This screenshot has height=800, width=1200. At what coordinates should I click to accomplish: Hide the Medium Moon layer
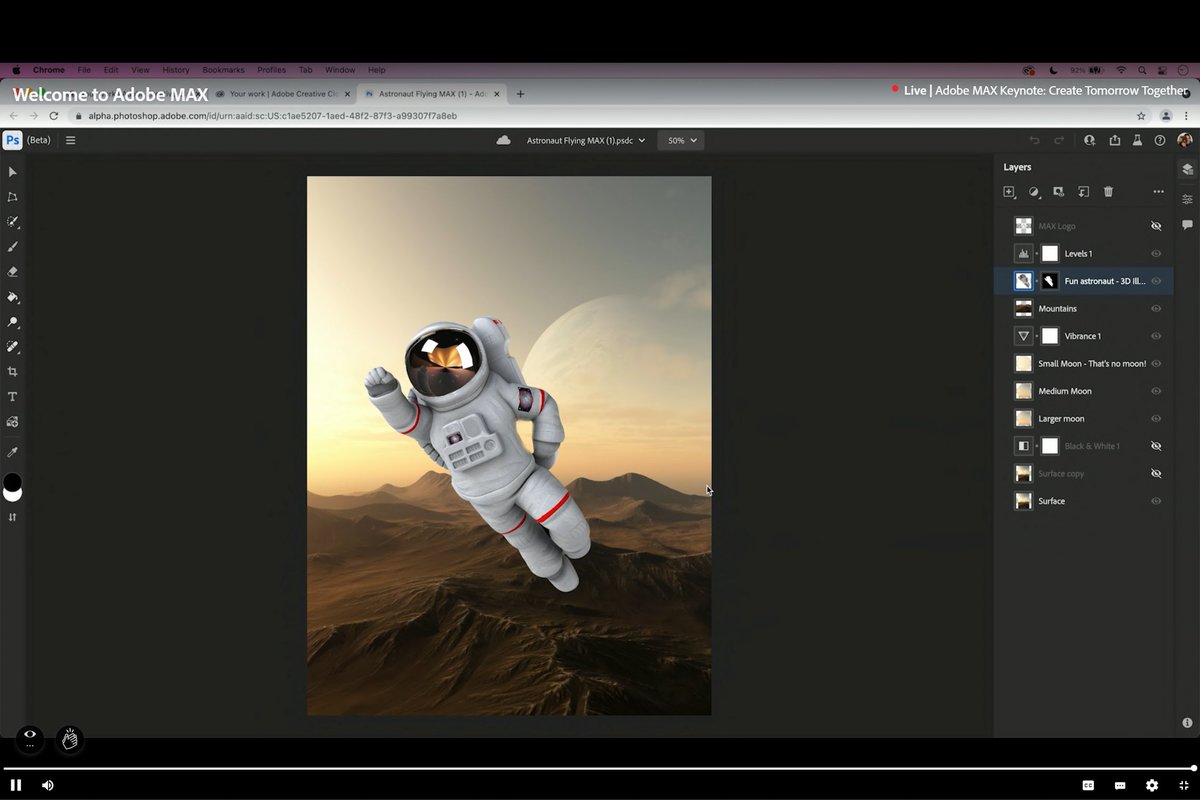[x=1156, y=391]
